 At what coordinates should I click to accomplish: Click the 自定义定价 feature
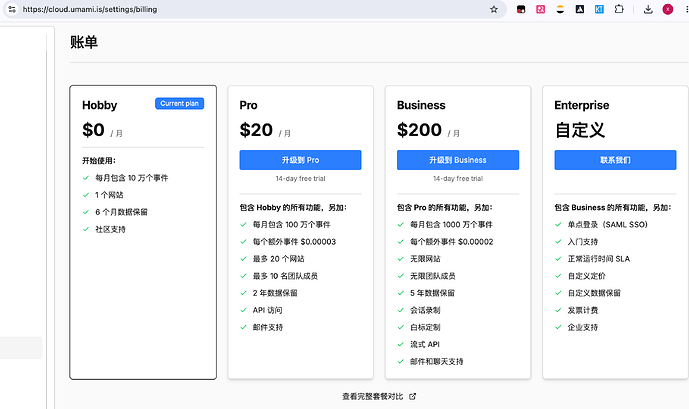coord(586,276)
